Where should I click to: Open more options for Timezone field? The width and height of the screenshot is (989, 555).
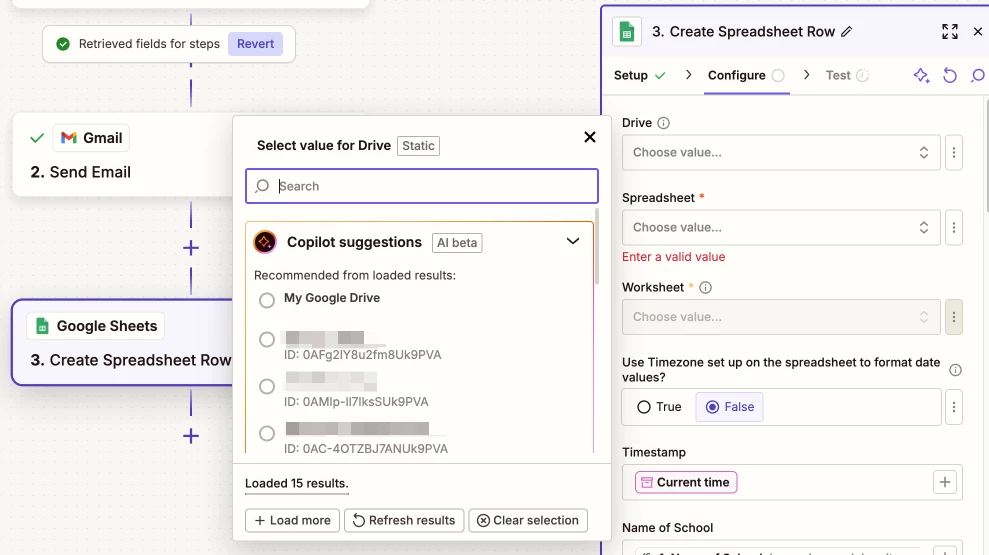954,407
